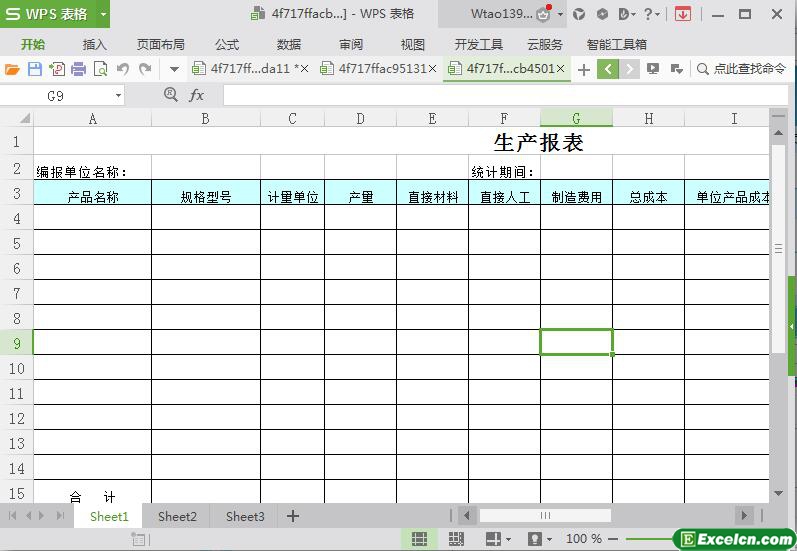
Task: Select the 生产报表 title cell
Action: click(538, 142)
